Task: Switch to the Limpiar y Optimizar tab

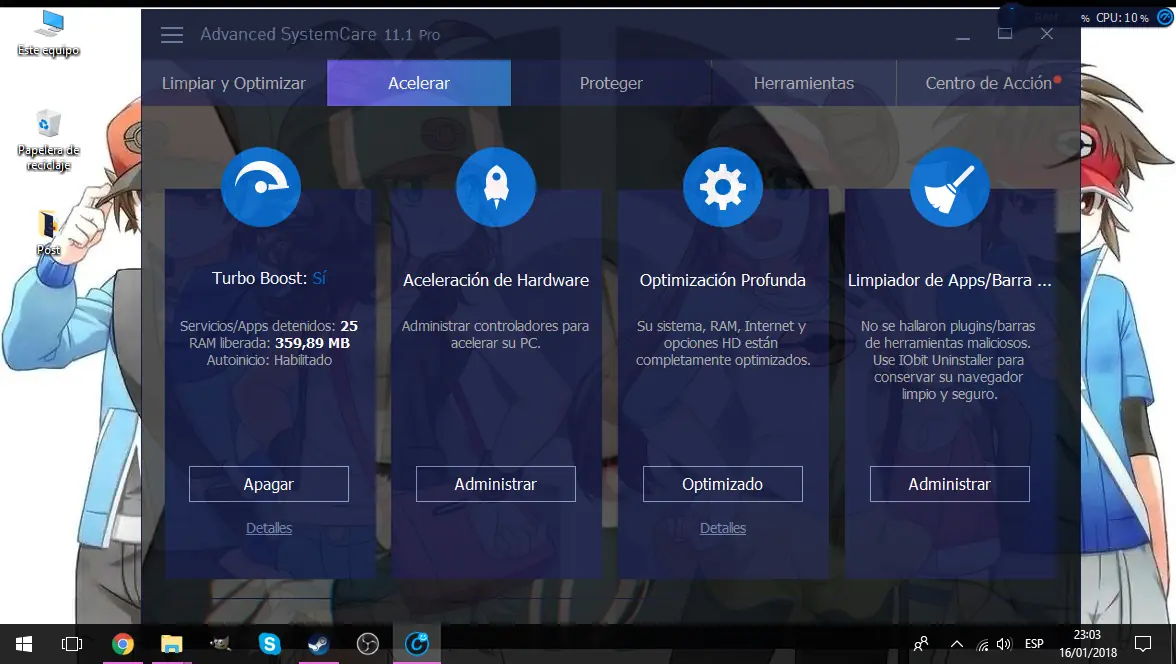Action: coord(232,83)
